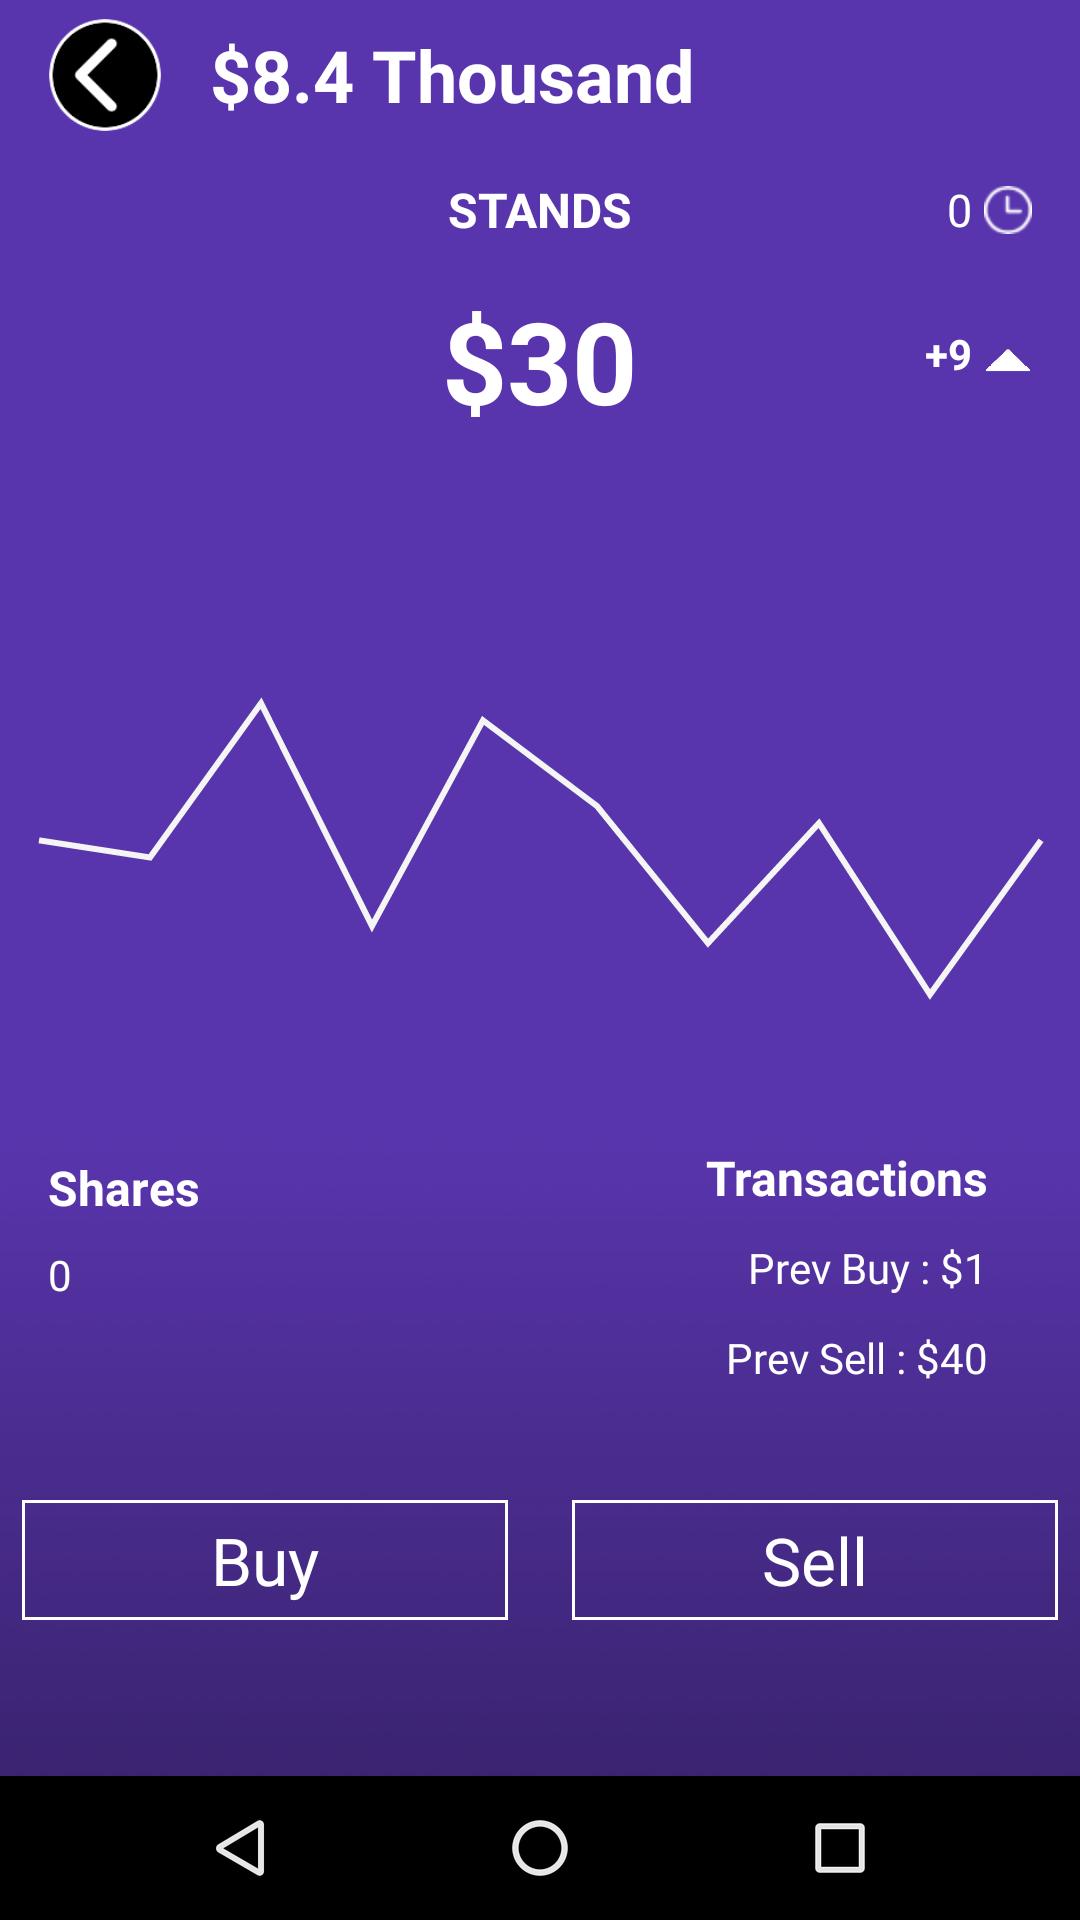Click the clock timer icon
This screenshot has height=1920, width=1080.
(1007, 211)
